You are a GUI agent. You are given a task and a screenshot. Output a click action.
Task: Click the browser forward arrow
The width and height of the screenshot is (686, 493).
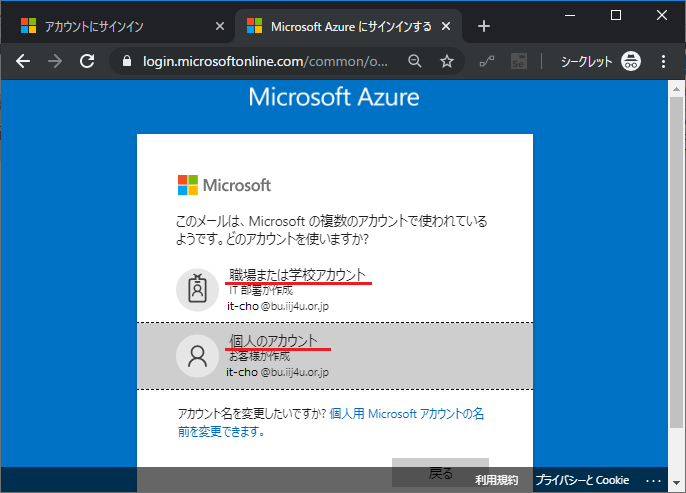click(55, 61)
